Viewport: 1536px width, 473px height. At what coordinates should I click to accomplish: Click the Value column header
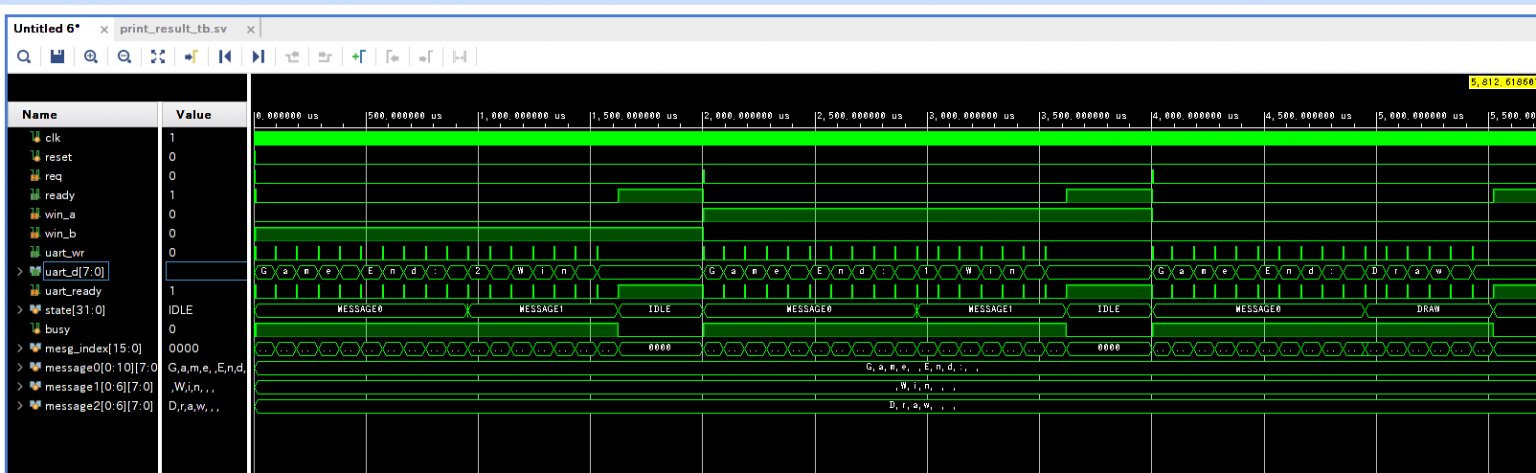point(193,115)
